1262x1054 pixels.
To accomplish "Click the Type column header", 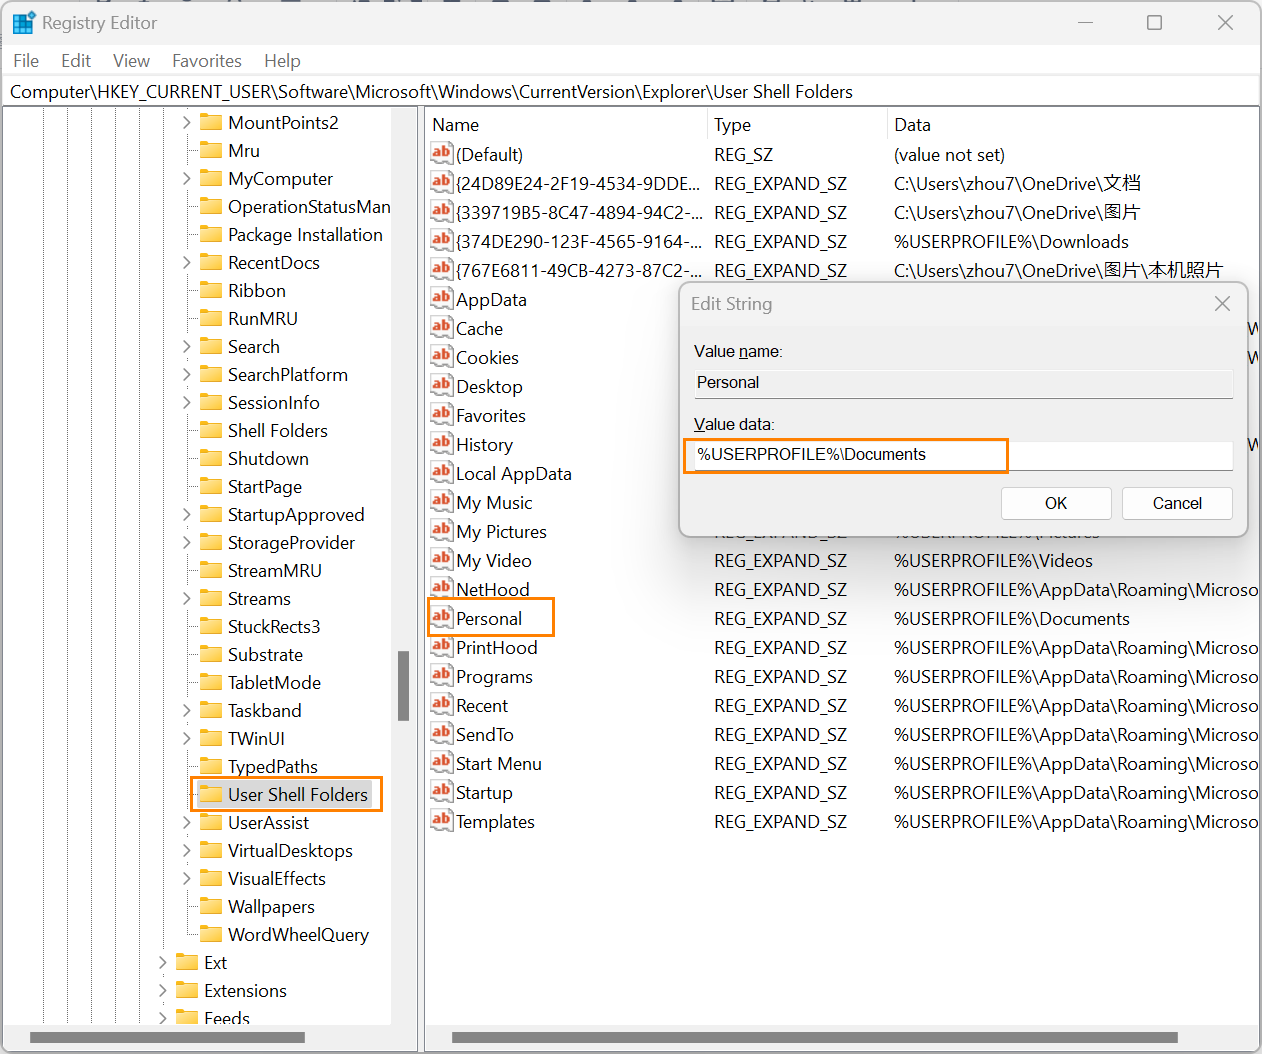I will [x=796, y=125].
